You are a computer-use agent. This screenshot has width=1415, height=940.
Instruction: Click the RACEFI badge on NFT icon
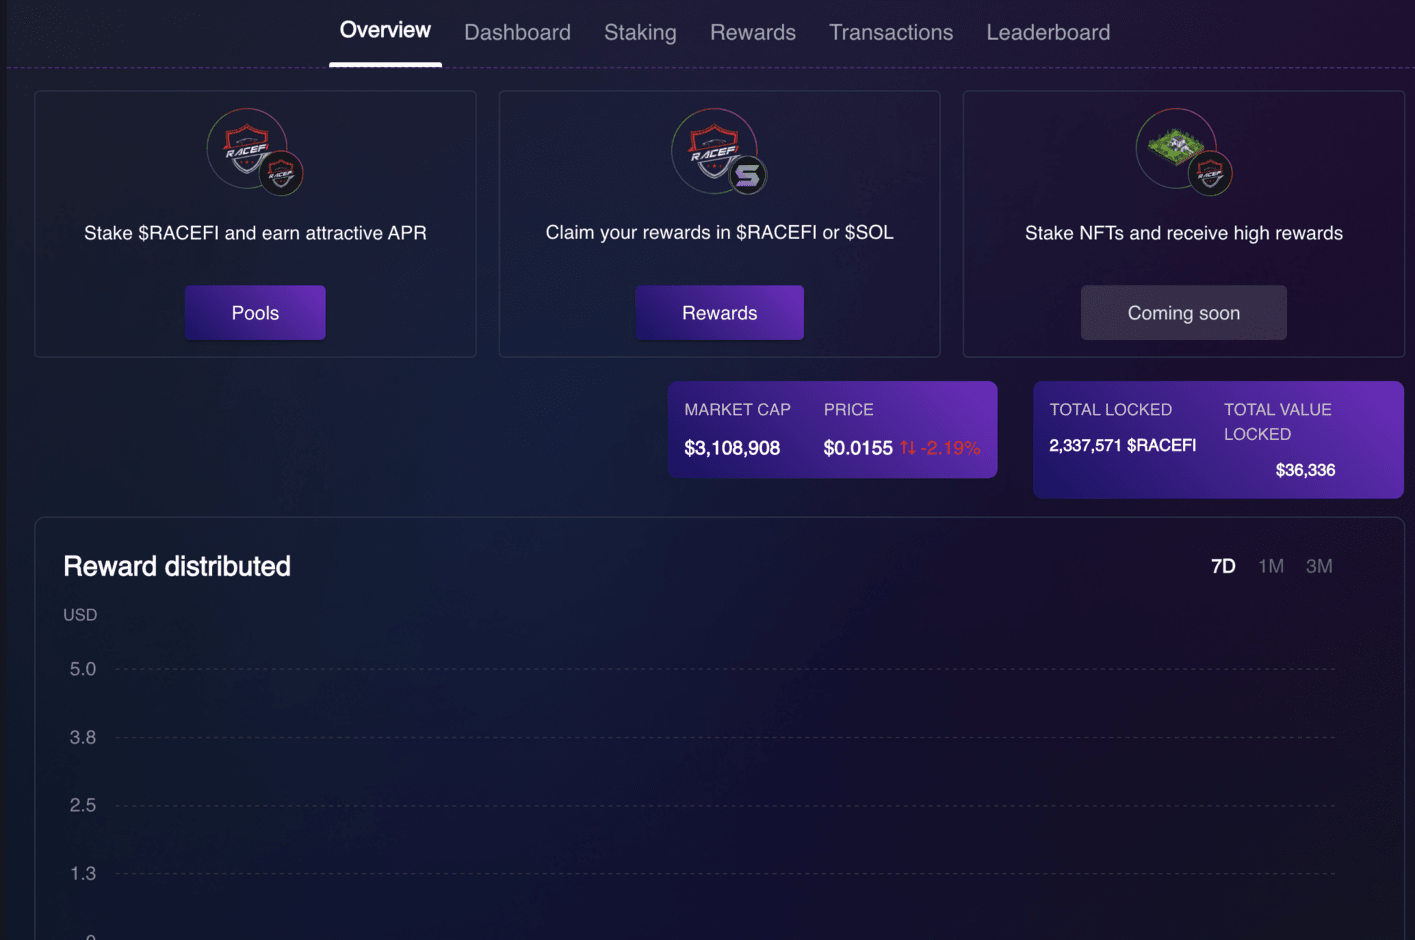tap(1210, 174)
